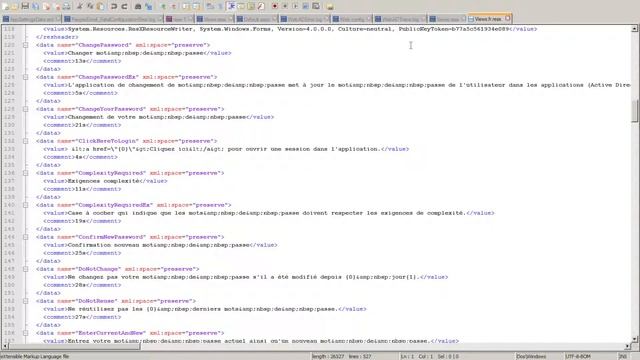Collapse the ChangePasswordEx data block

click(25, 77)
